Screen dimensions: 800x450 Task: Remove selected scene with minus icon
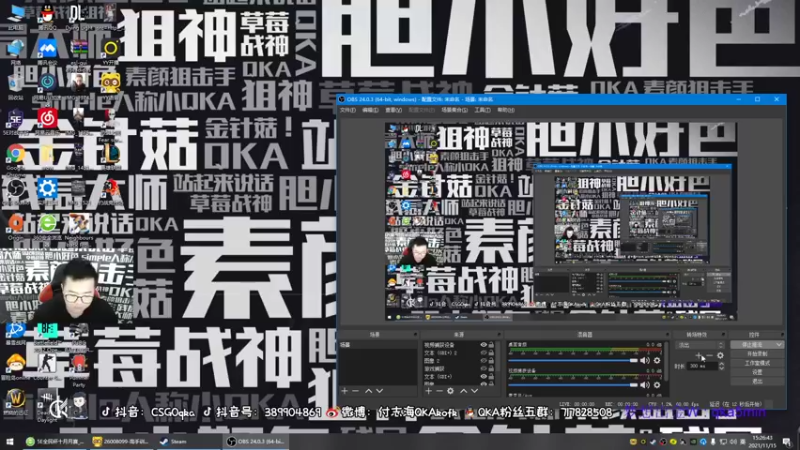(356, 391)
